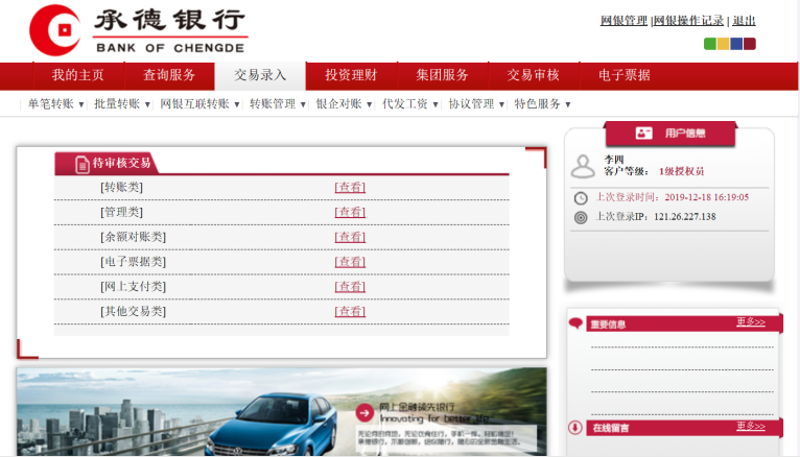This screenshot has width=800, height=457.
Task: Click the red arrow icon on car banner
Action: coord(365,411)
